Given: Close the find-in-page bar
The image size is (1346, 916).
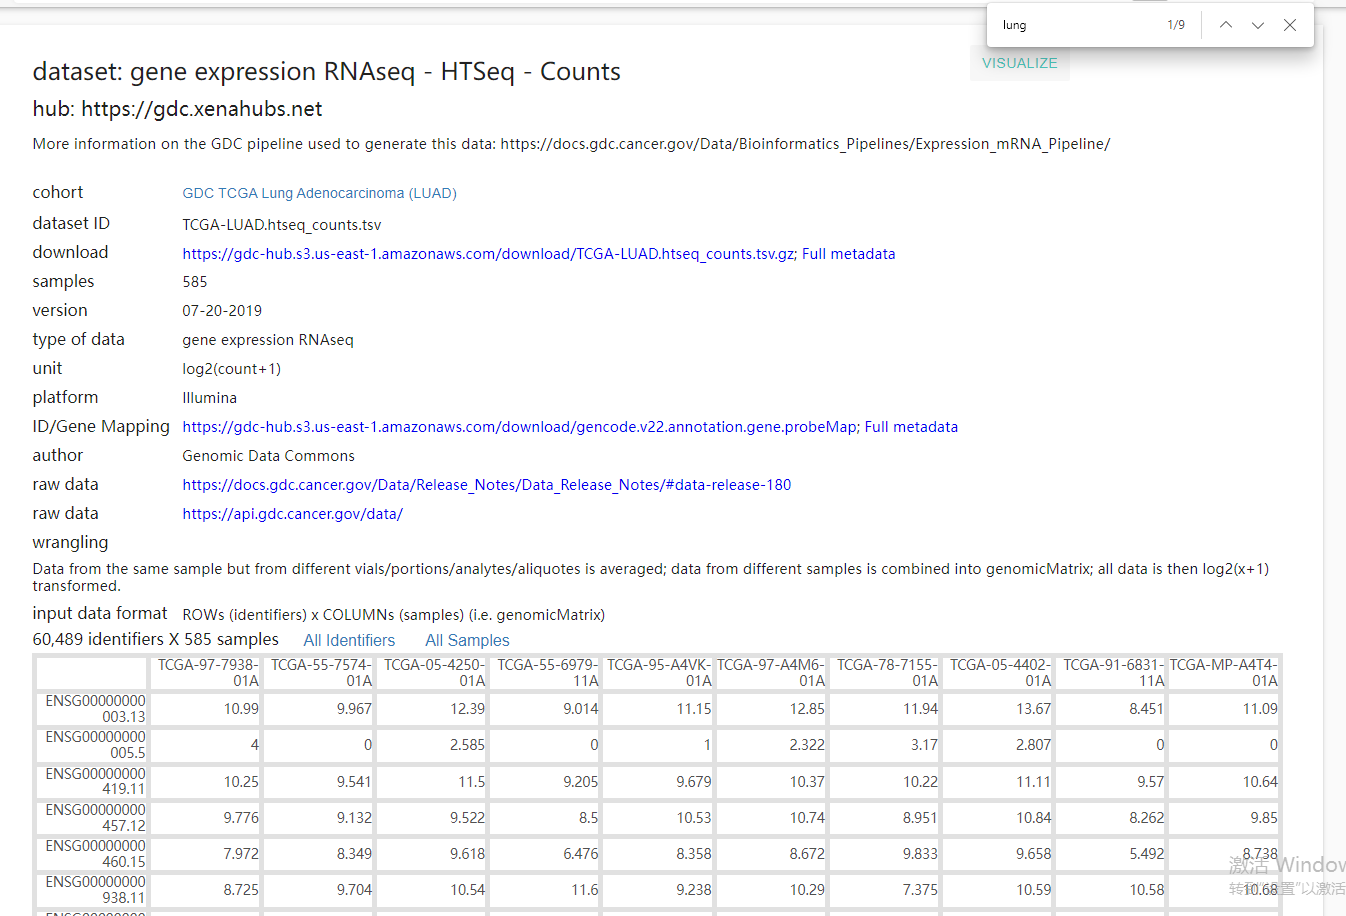Looking at the screenshot, I should [1290, 25].
